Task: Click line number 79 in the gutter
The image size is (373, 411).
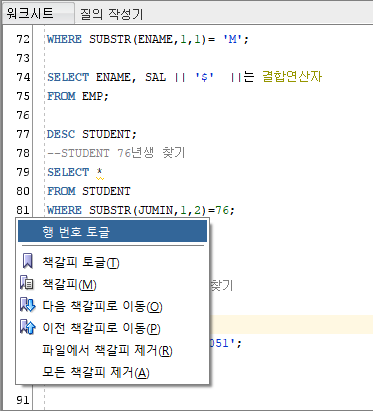Action: point(23,172)
